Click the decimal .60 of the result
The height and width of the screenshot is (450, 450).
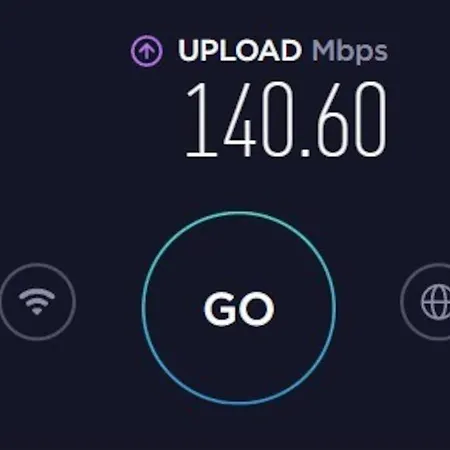(343, 120)
